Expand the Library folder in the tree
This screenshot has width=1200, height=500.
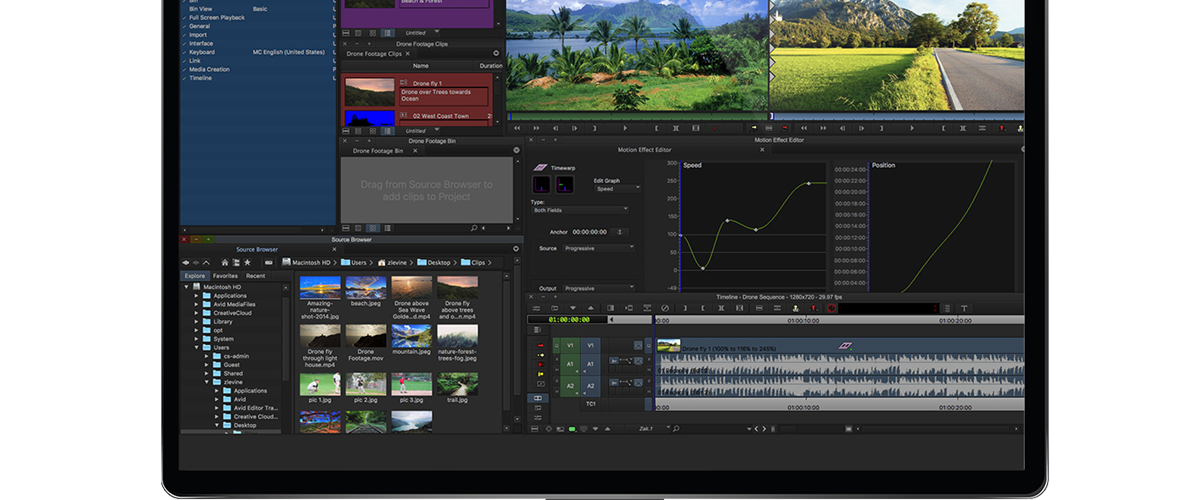[x=196, y=321]
